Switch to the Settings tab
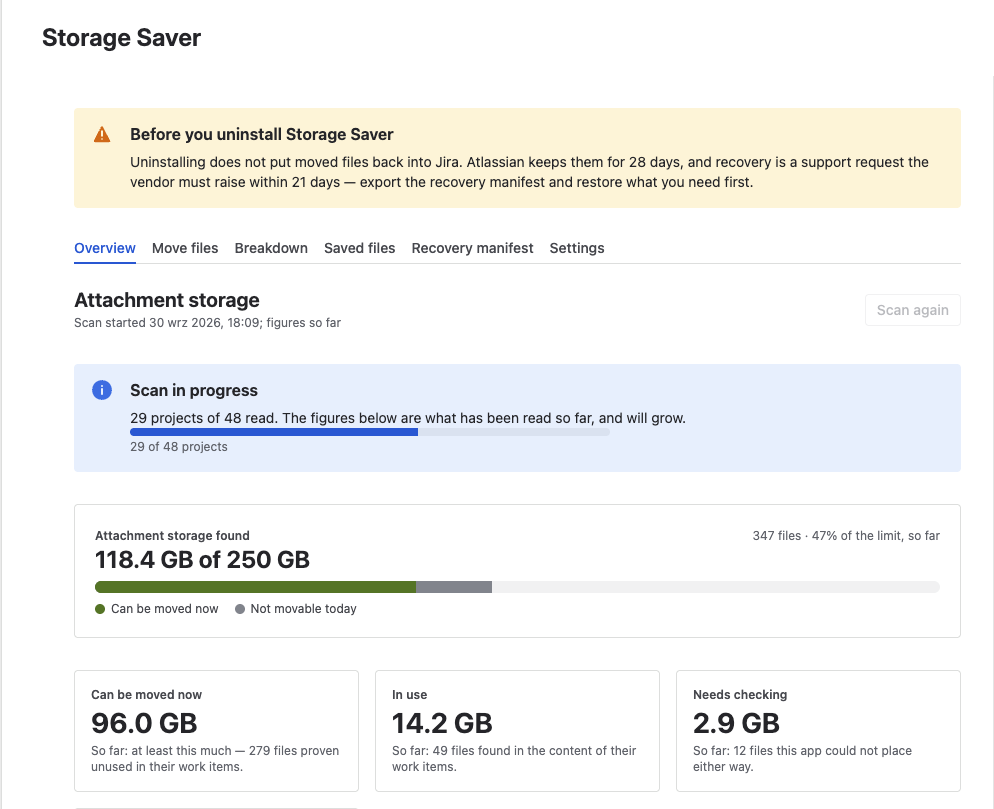The image size is (994, 809). [577, 248]
